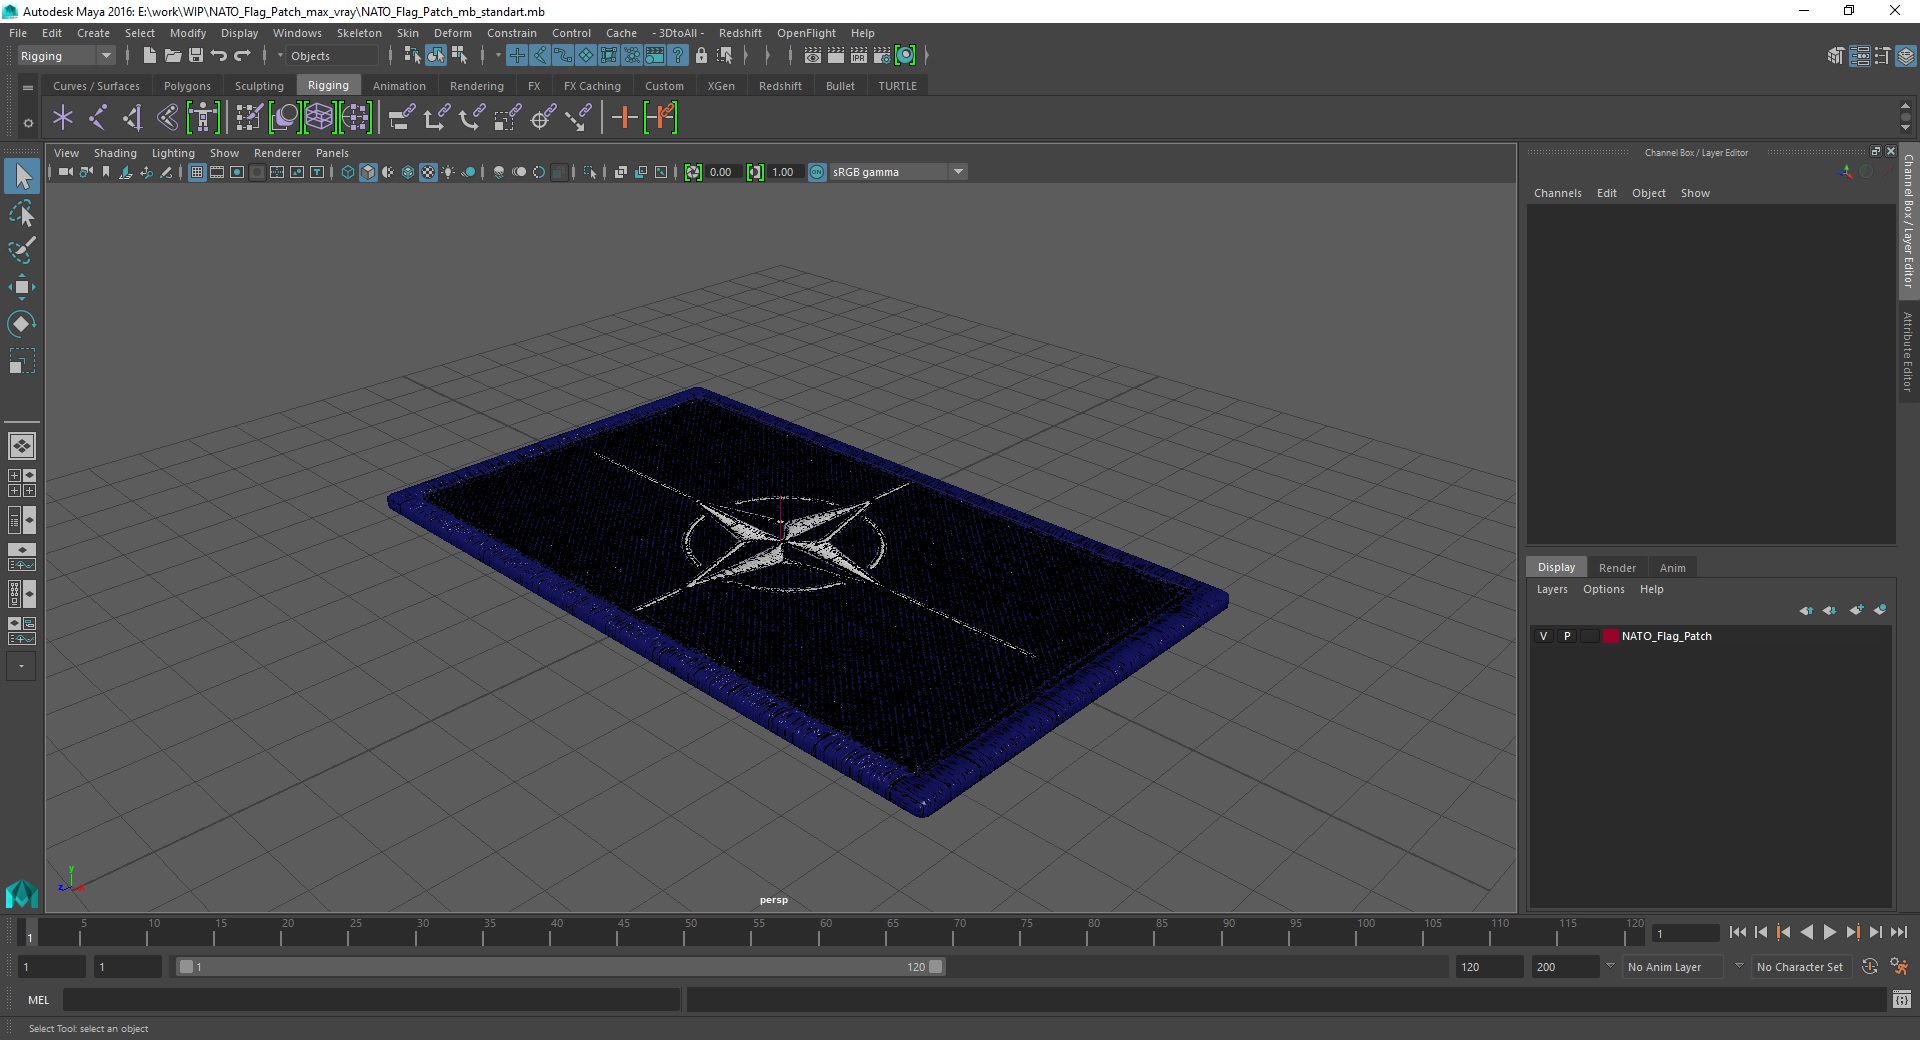This screenshot has width=1920, height=1040.
Task: Open Script Editor icon
Action: pos(1901,999)
